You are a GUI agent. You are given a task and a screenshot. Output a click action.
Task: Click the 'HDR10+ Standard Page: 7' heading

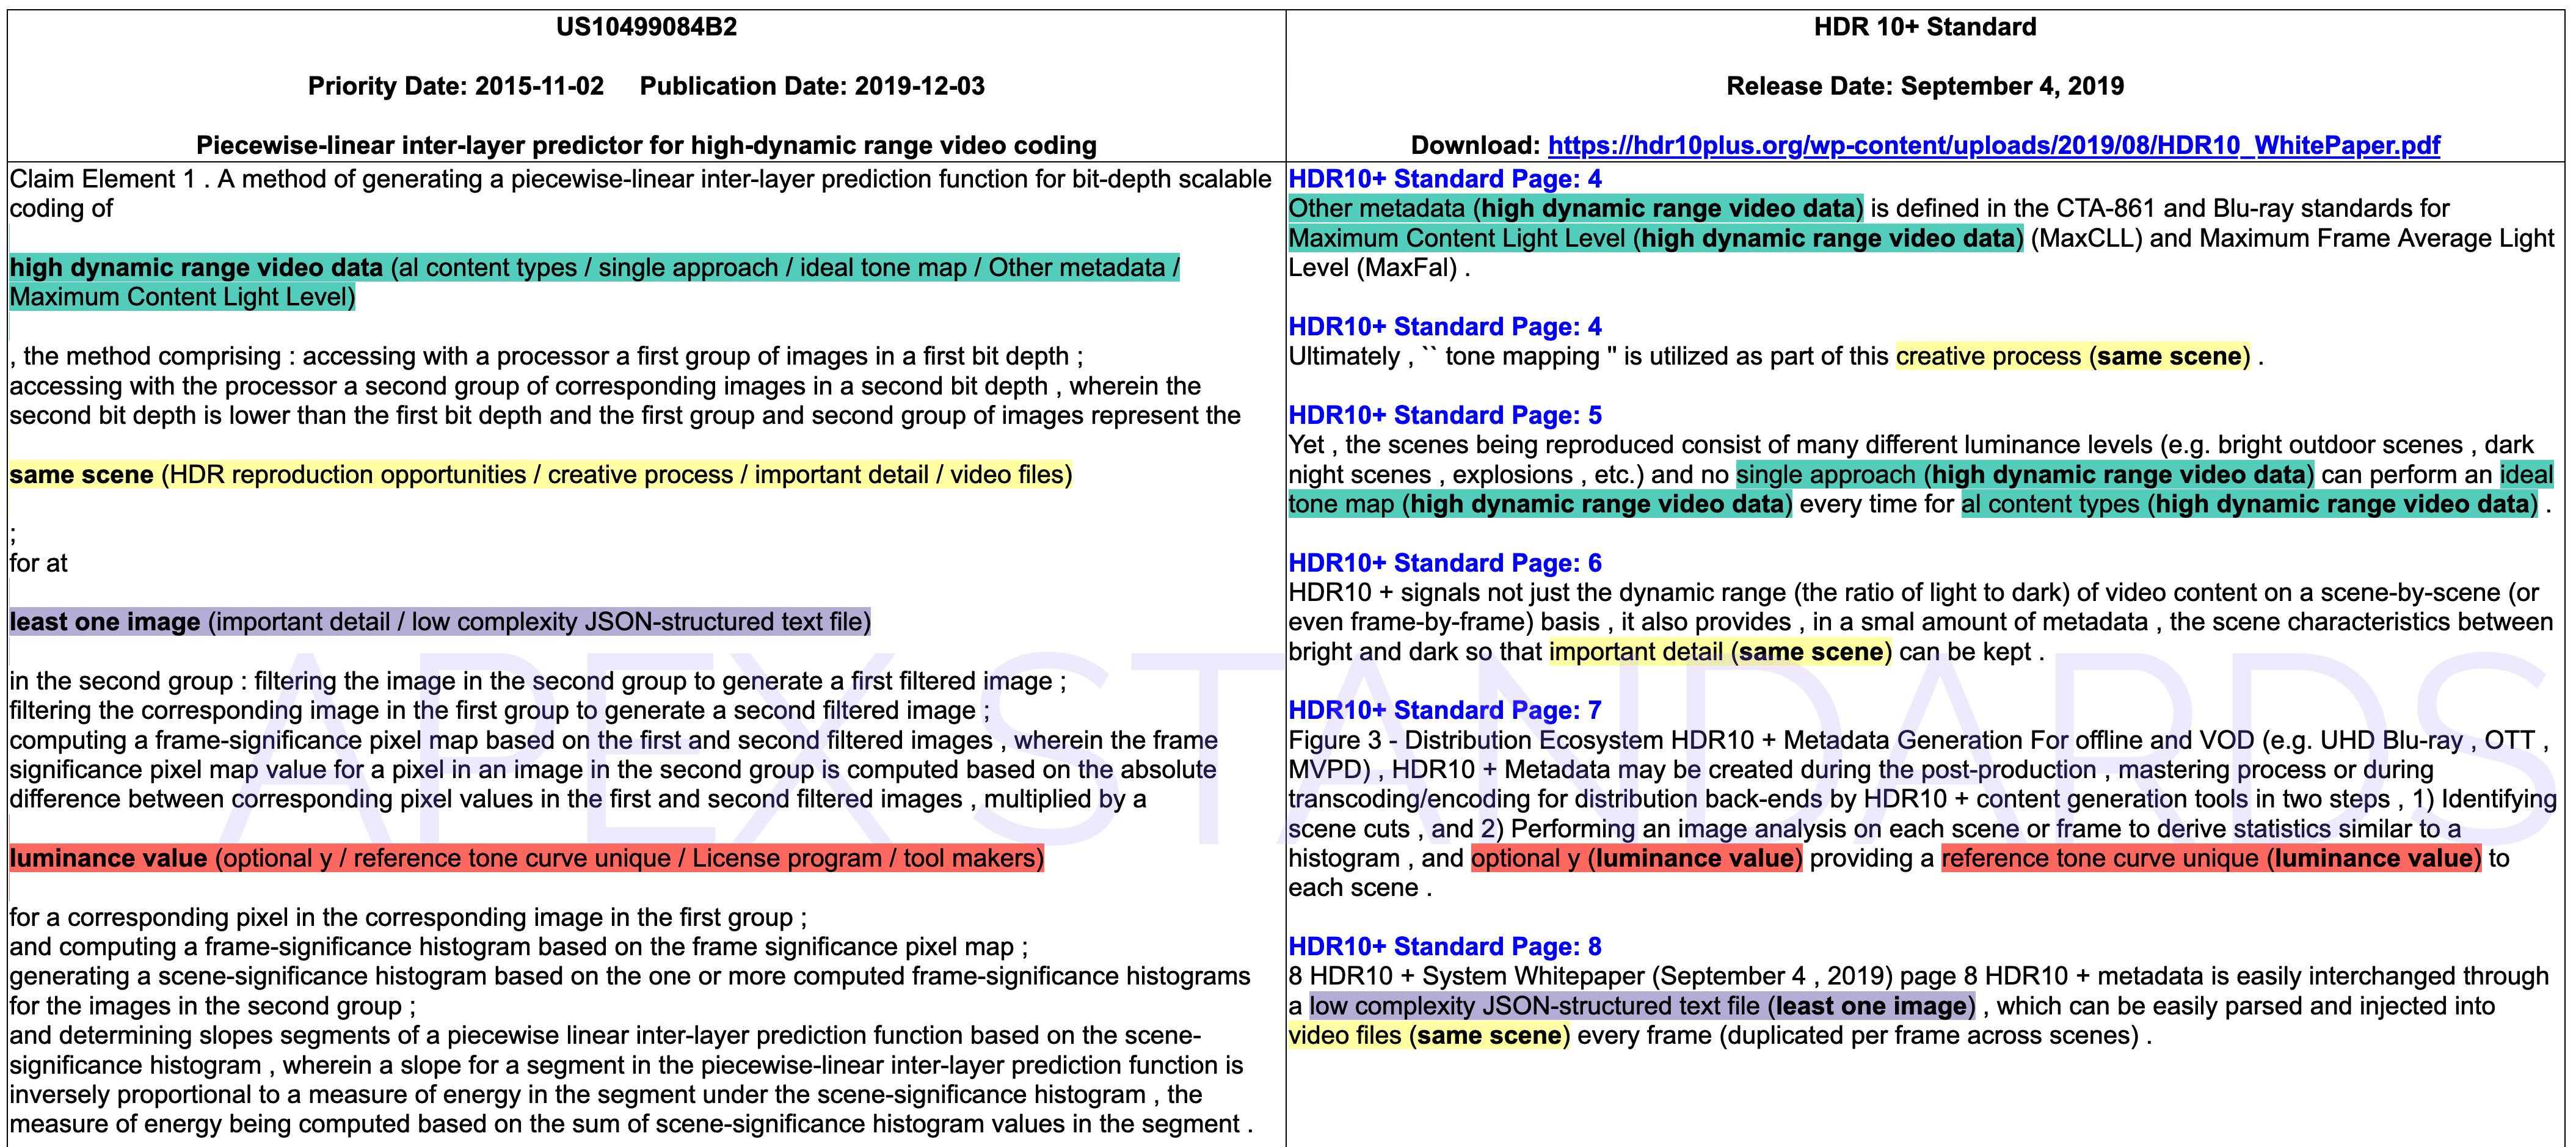click(x=1445, y=711)
